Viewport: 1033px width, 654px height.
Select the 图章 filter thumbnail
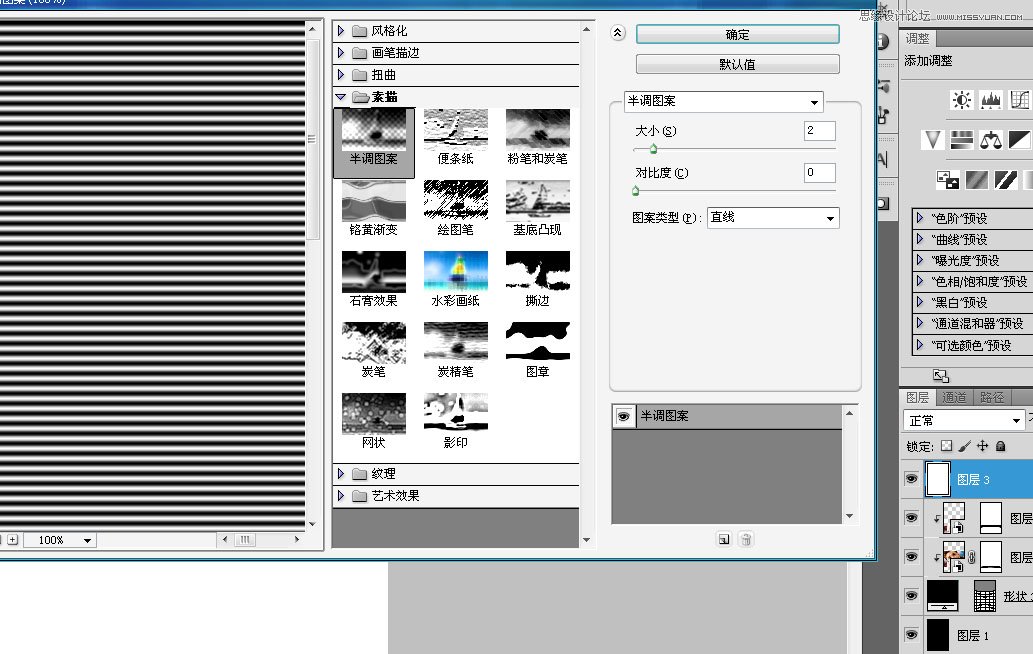coord(538,351)
